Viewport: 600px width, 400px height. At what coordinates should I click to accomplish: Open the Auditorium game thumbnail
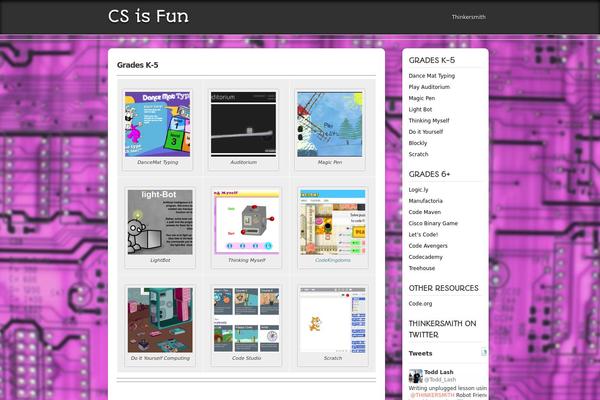click(243, 124)
